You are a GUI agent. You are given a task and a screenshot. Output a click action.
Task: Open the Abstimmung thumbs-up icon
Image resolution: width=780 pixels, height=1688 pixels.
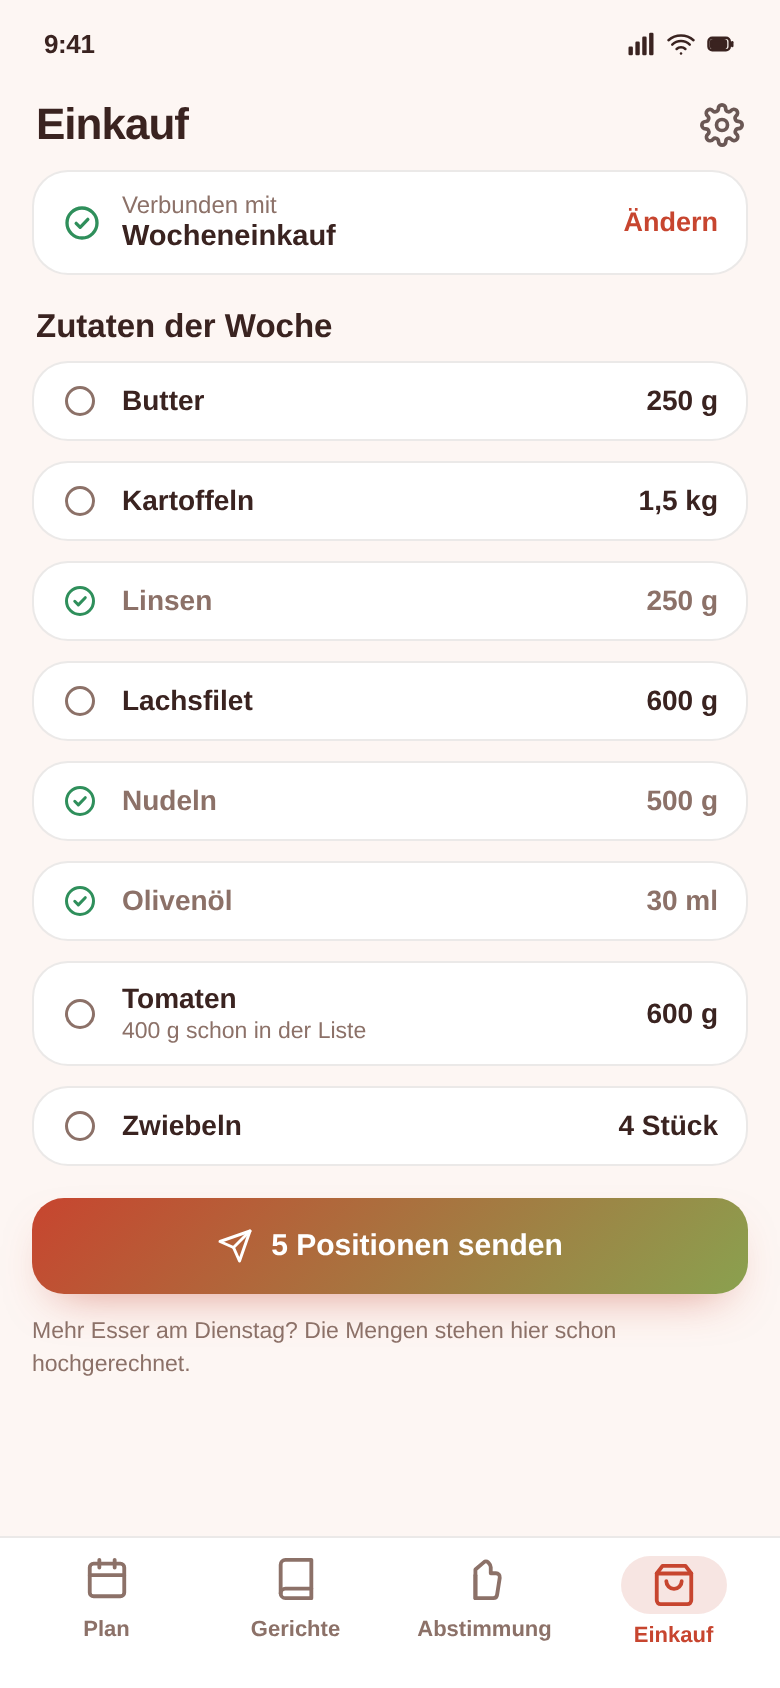(x=485, y=1579)
